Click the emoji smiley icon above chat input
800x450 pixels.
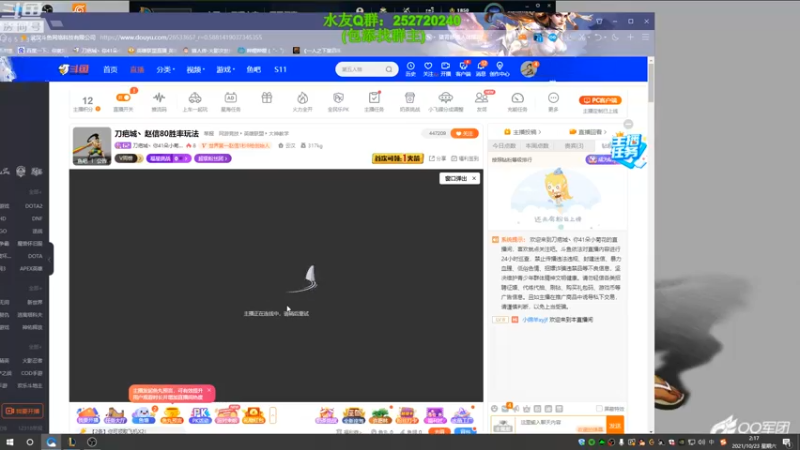pyautogui.click(x=494, y=409)
